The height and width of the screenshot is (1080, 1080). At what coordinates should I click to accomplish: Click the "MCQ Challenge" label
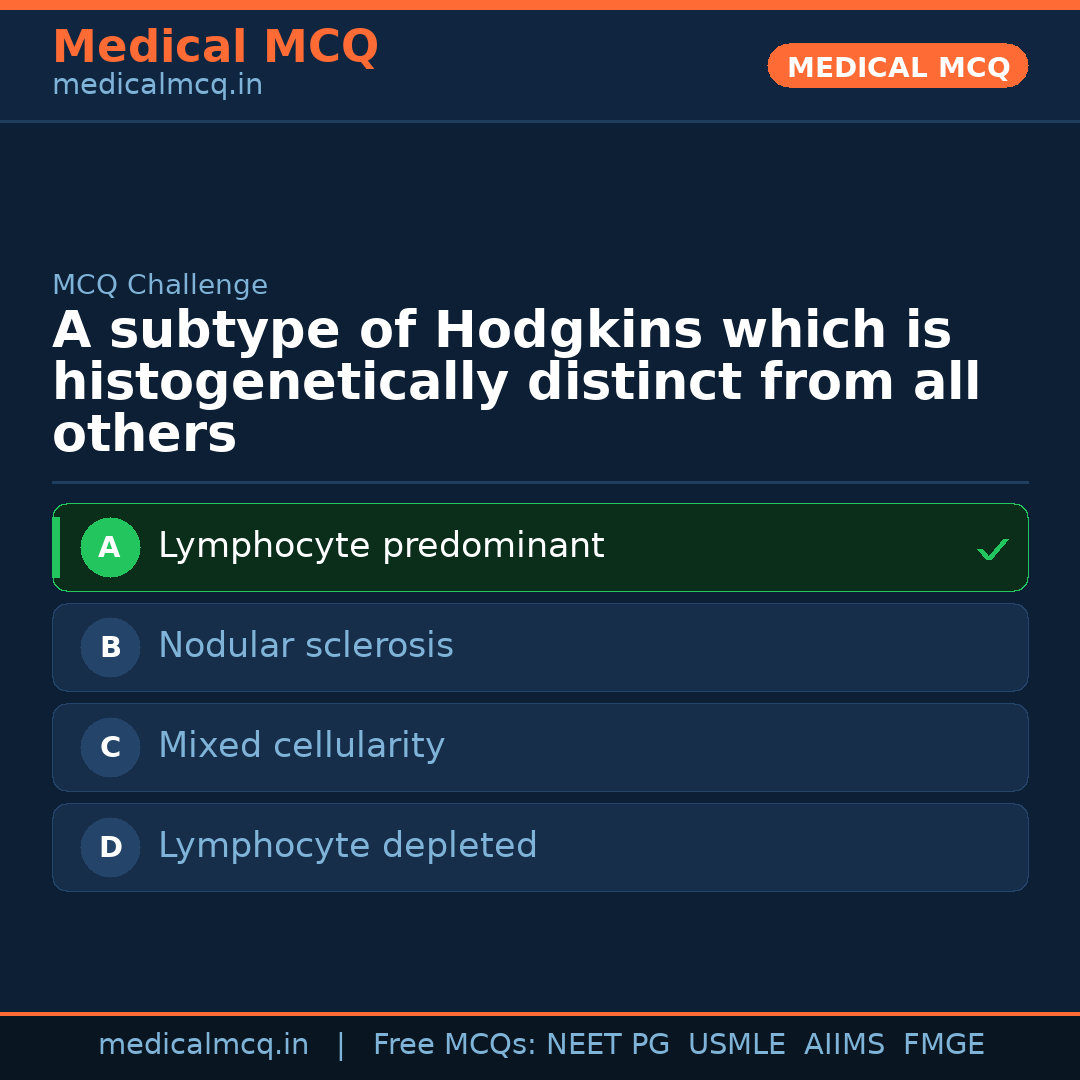click(160, 285)
